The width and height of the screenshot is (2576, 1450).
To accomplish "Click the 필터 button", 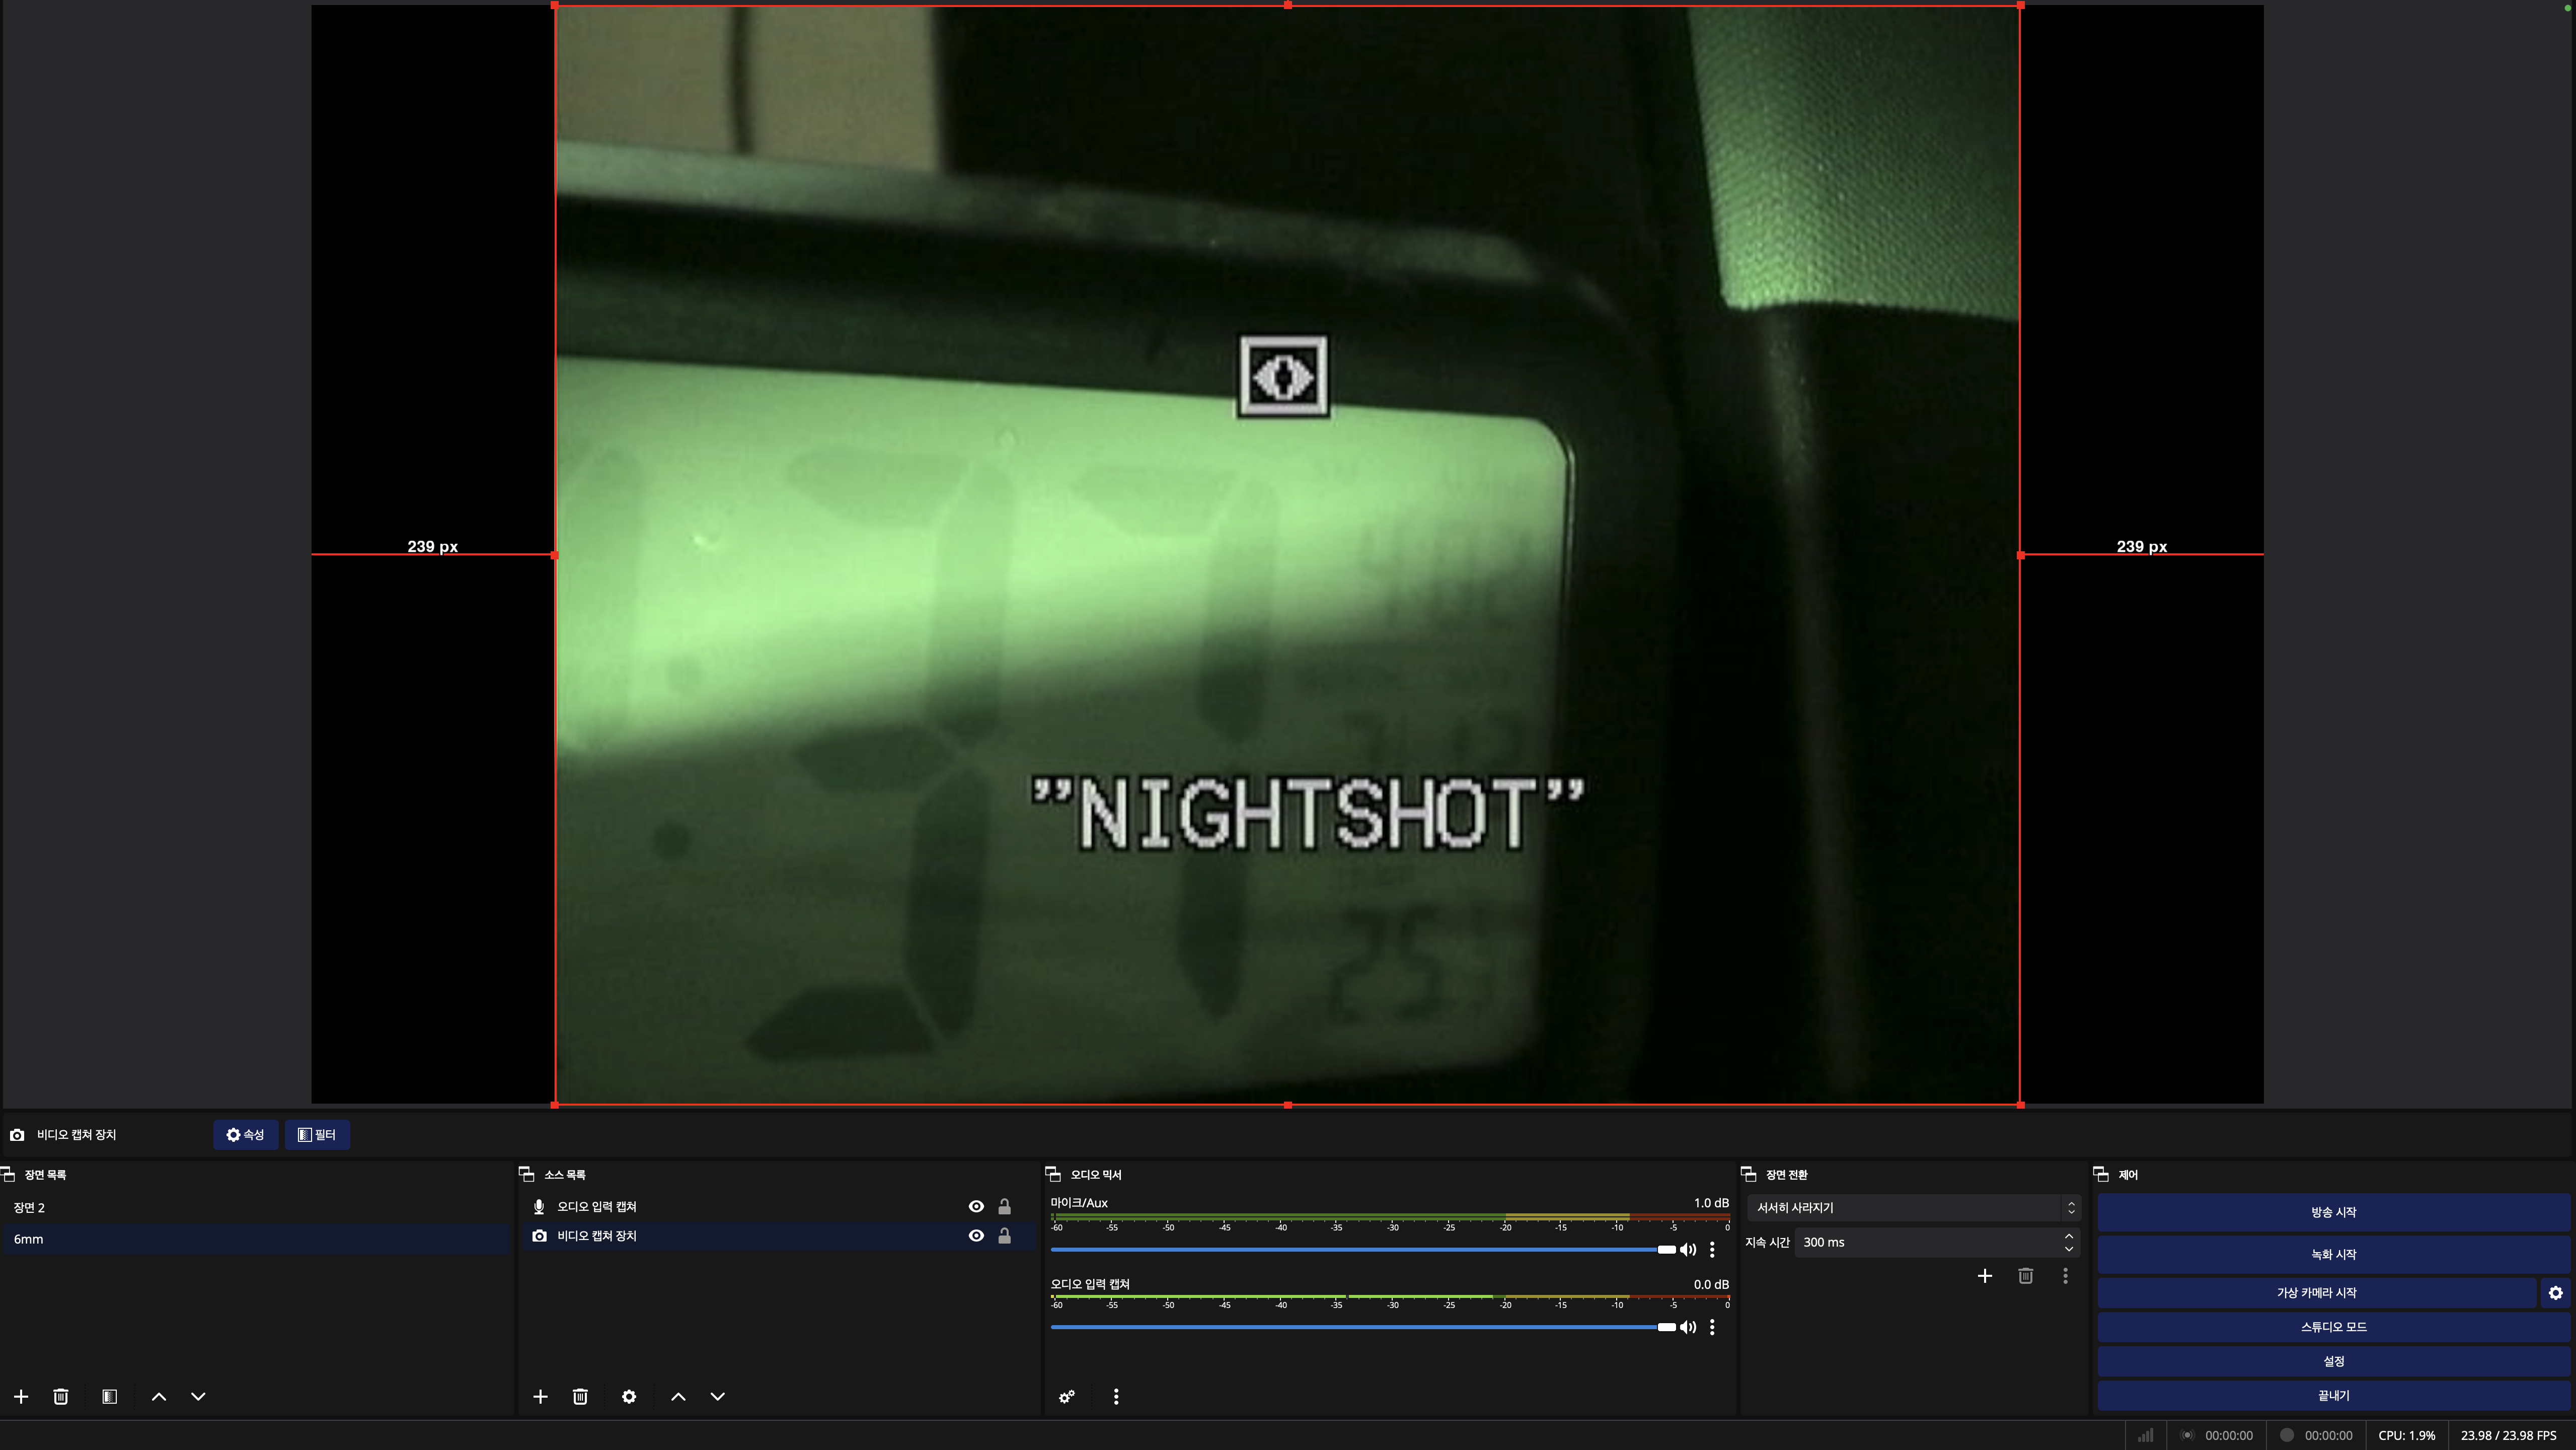I will tap(317, 1134).
